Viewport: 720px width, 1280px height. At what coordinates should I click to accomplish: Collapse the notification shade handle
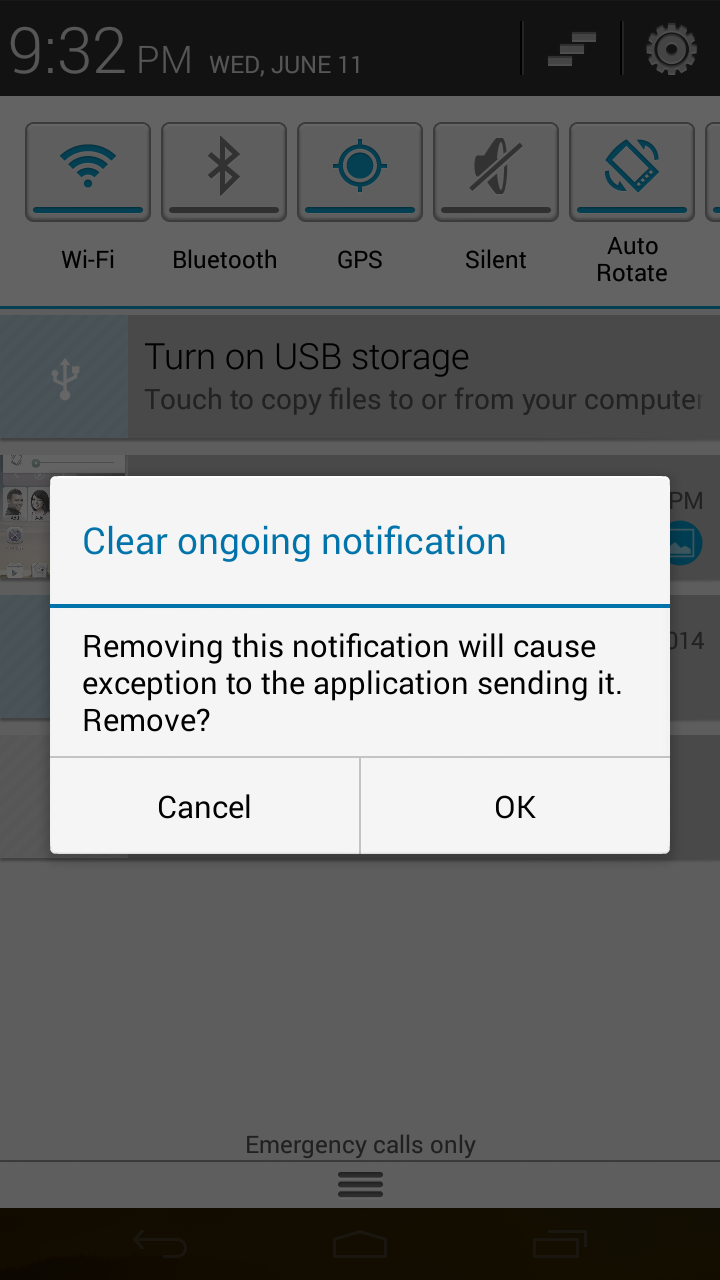[x=360, y=1185]
